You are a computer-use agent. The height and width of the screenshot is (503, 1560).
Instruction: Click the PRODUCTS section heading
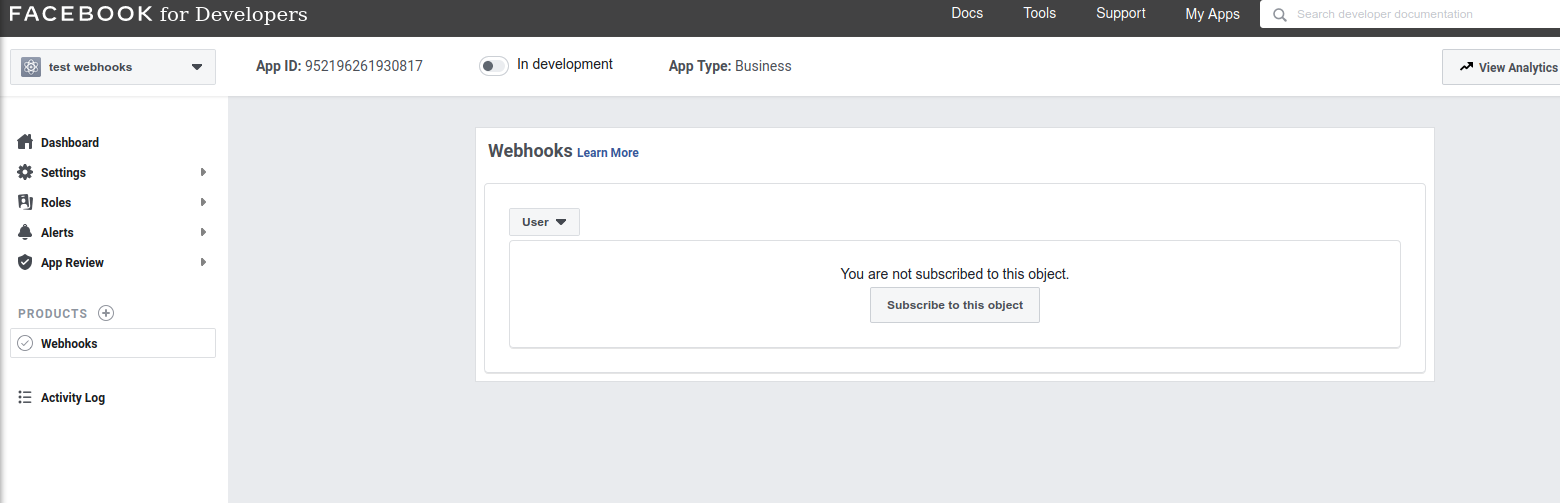click(53, 313)
